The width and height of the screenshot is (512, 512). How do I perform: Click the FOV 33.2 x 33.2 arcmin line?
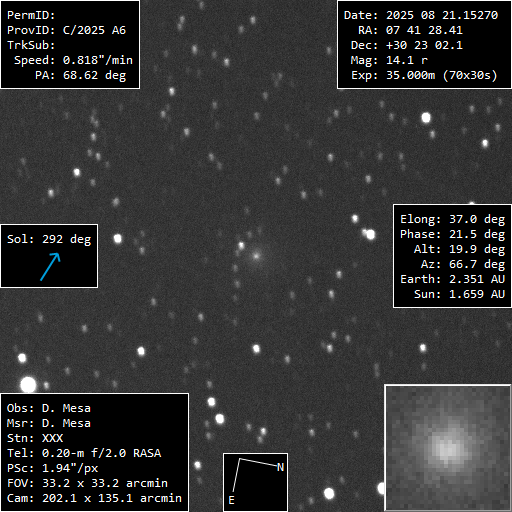[87, 483]
